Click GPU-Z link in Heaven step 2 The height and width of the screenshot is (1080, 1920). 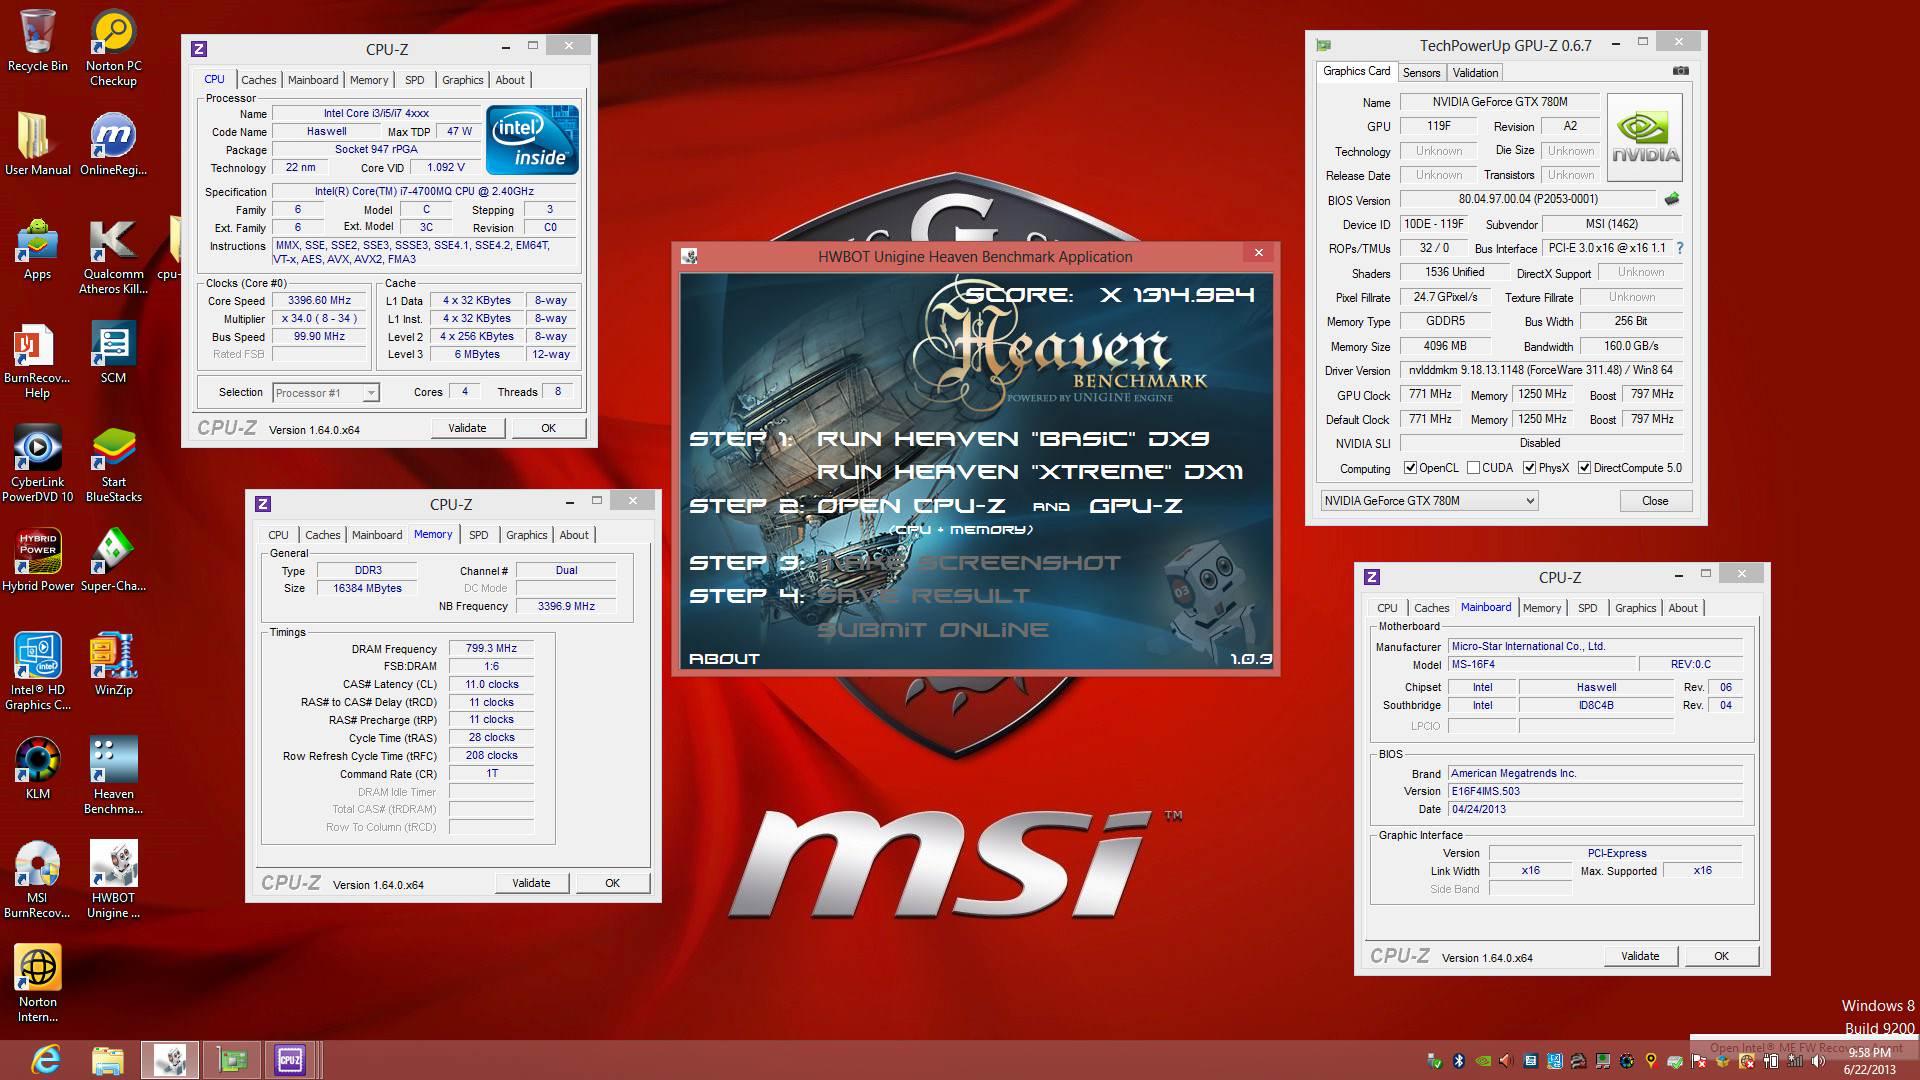(x=1136, y=506)
